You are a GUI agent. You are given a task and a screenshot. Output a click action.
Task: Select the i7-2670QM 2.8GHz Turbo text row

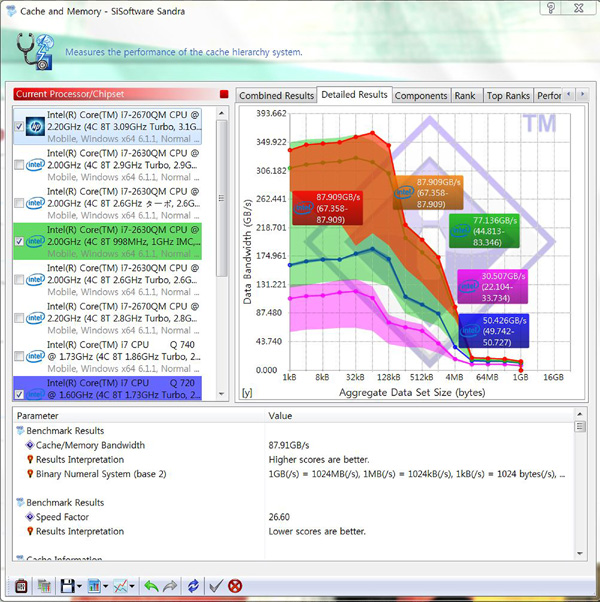[123, 318]
